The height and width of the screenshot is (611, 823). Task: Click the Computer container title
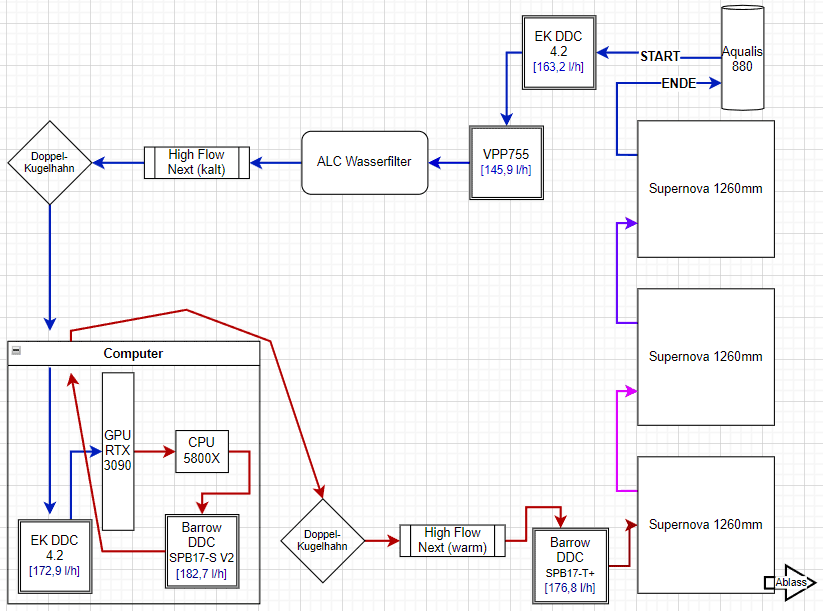[x=133, y=353]
